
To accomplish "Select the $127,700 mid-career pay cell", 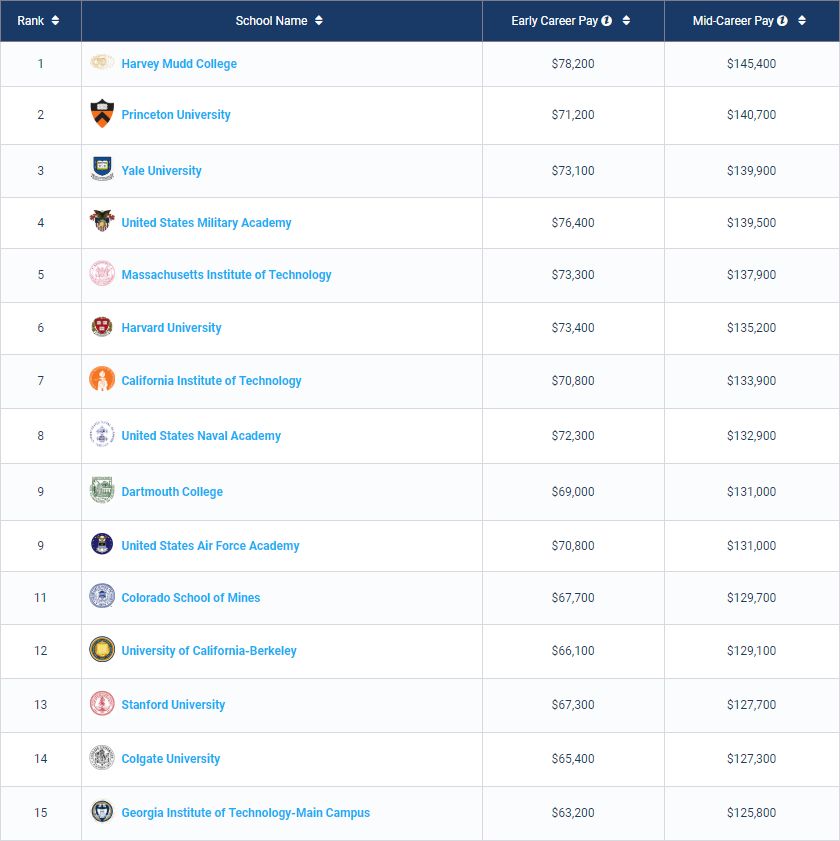I will click(x=751, y=705).
